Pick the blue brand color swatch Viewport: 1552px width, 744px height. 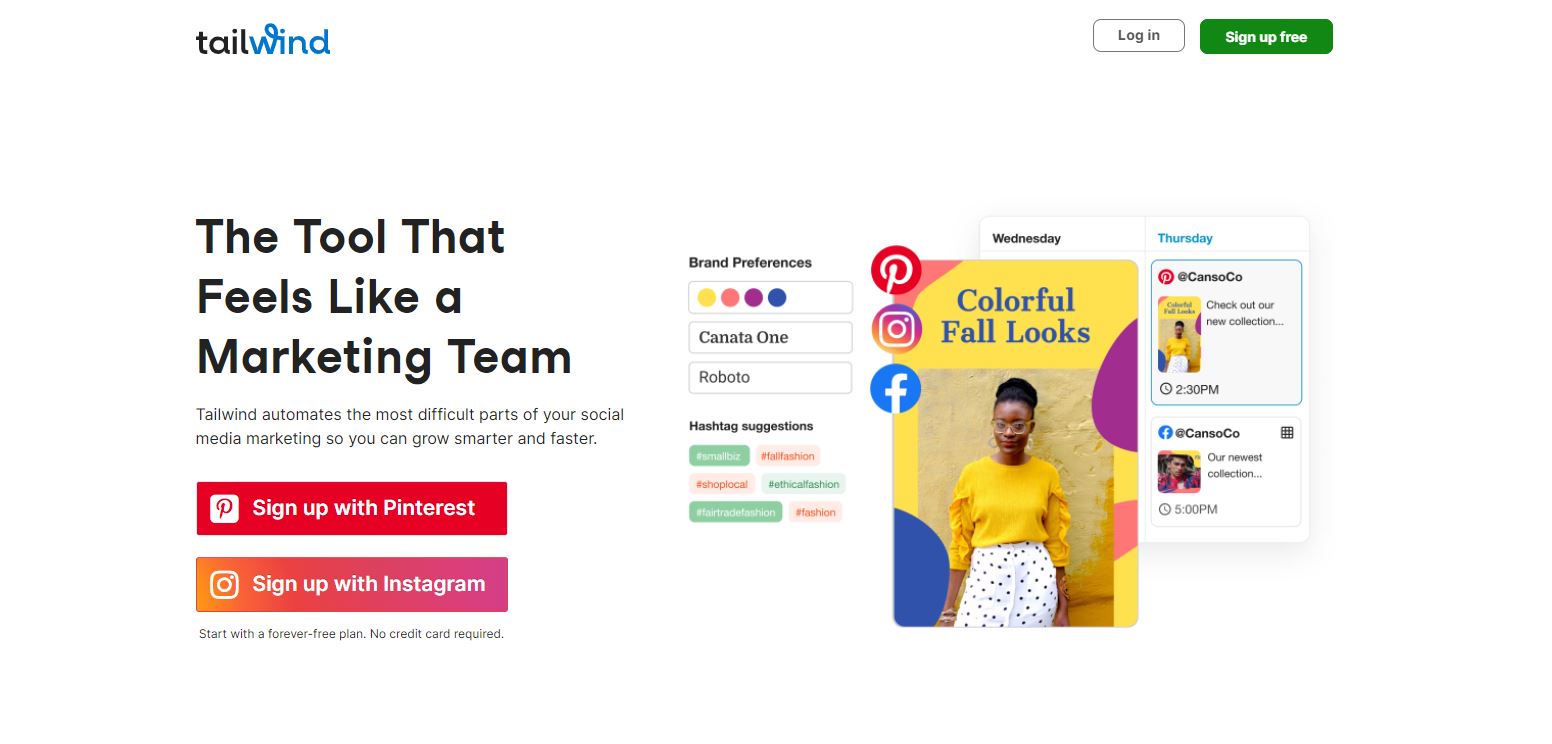[x=777, y=297]
